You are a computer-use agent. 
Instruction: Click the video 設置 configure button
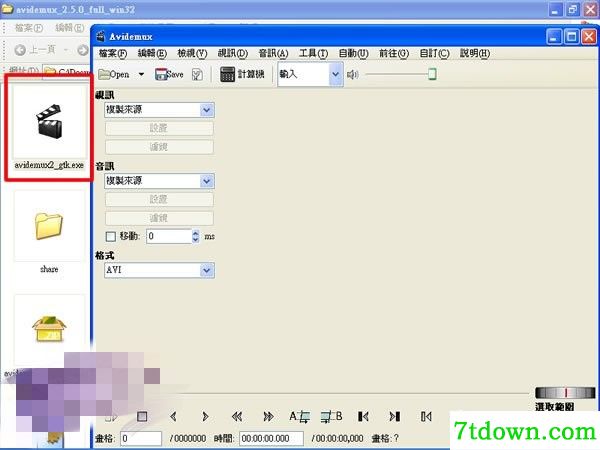[159, 128]
